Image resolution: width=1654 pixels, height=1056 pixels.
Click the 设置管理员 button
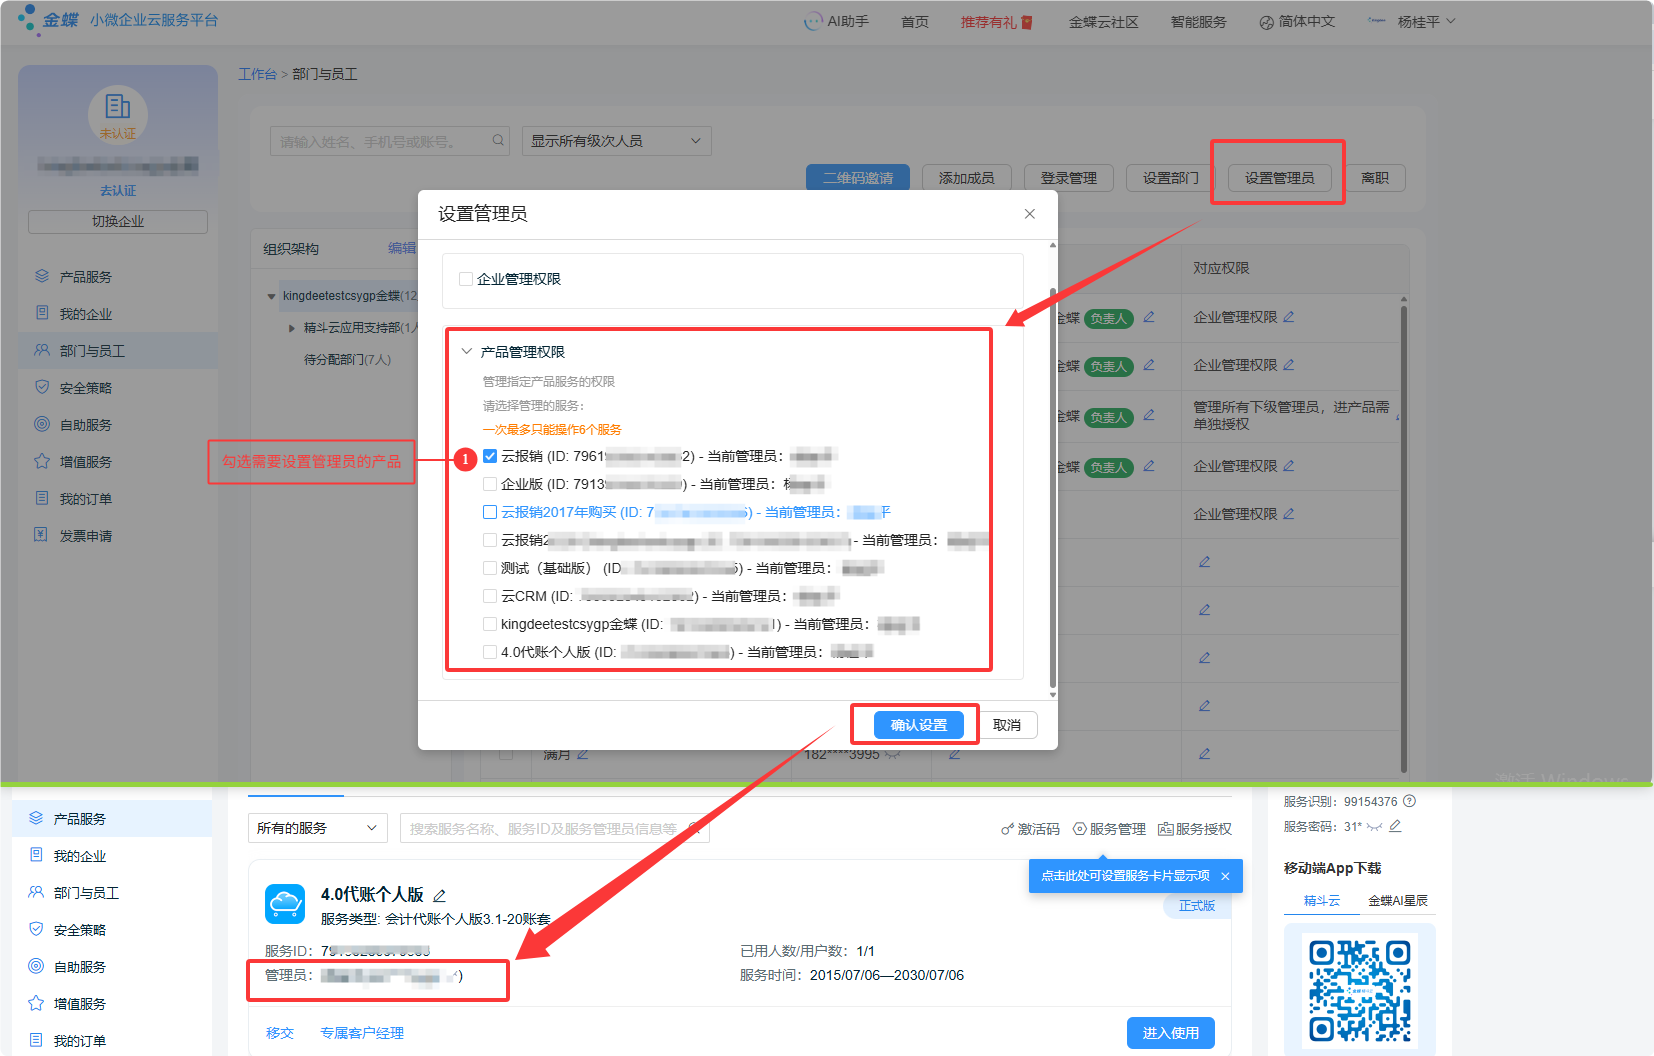click(x=1279, y=178)
